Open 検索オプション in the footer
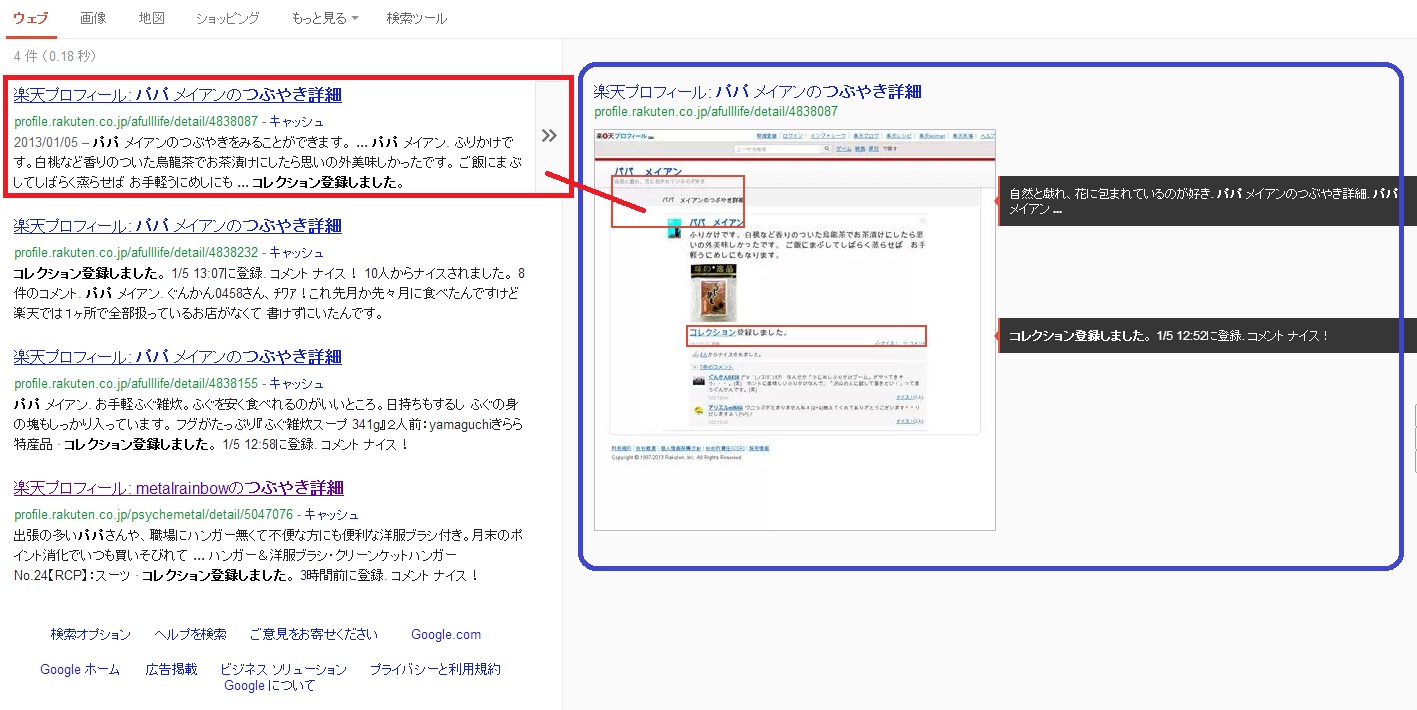The width and height of the screenshot is (1417, 710). (91, 635)
